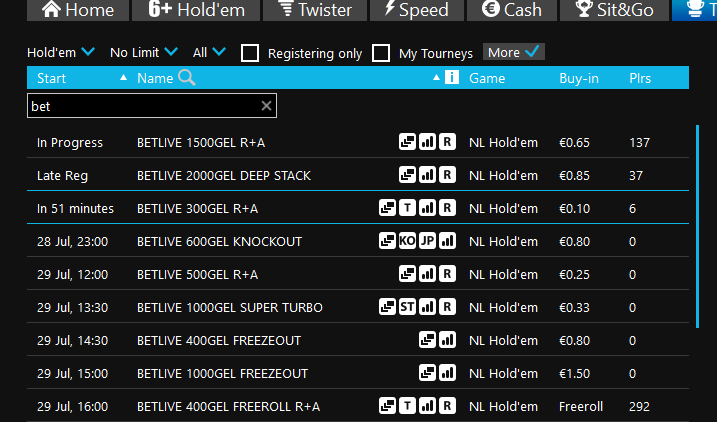Expand the Hold'em game type dropdown
This screenshot has height=422, width=717.
point(61,53)
